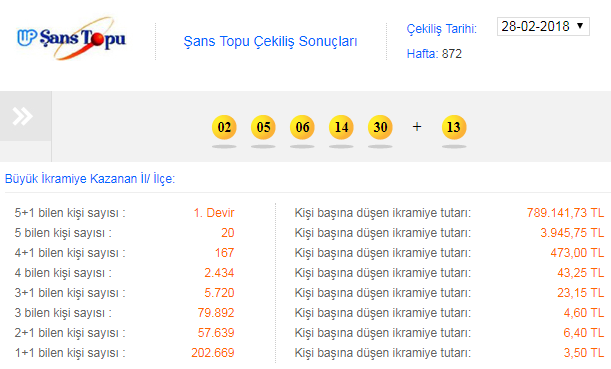Click the bonus ball numbered 13
Viewport: 611px width, 369px height.
(454, 127)
